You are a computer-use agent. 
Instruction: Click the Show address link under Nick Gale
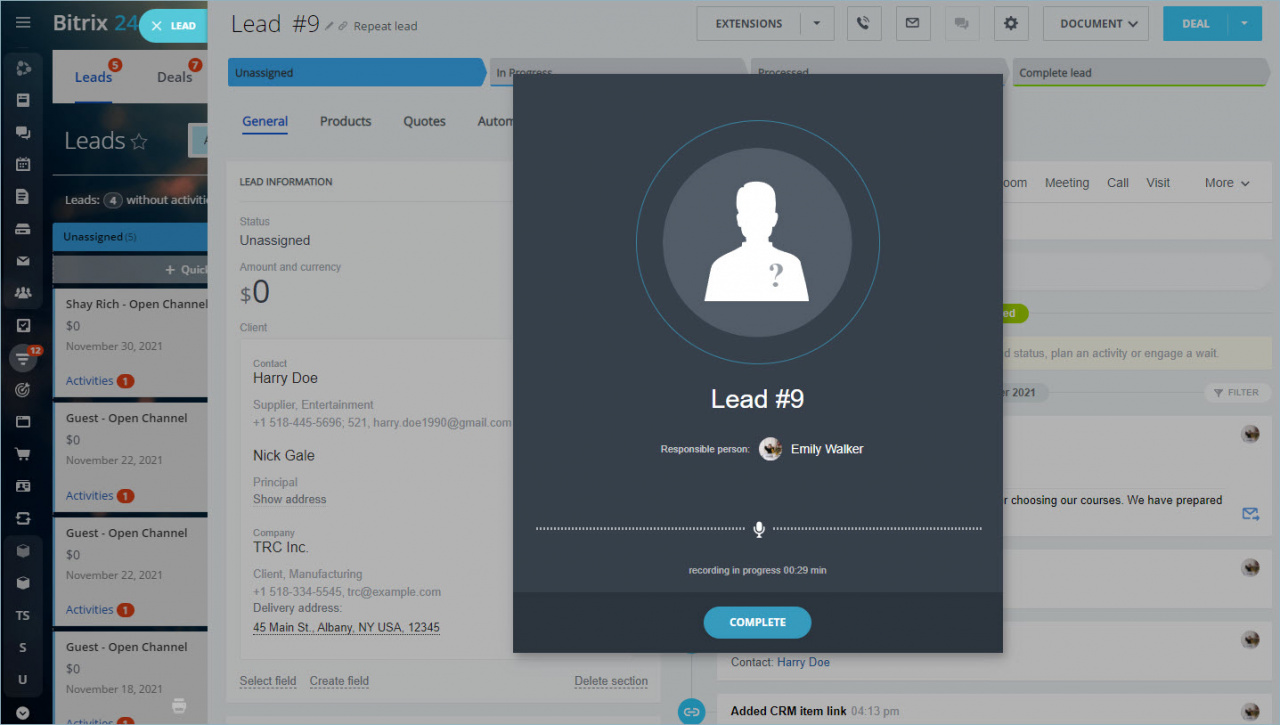pyautogui.click(x=289, y=499)
